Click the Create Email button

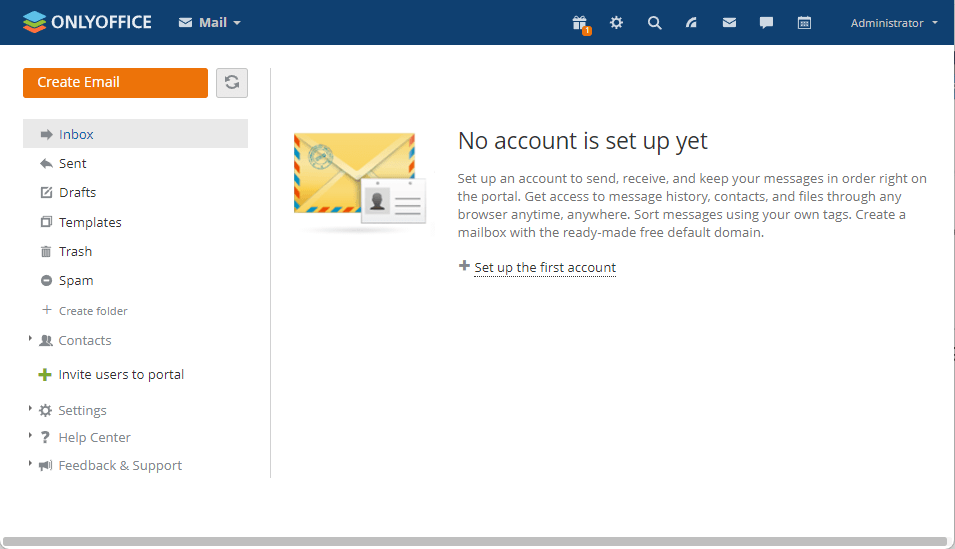pos(115,83)
